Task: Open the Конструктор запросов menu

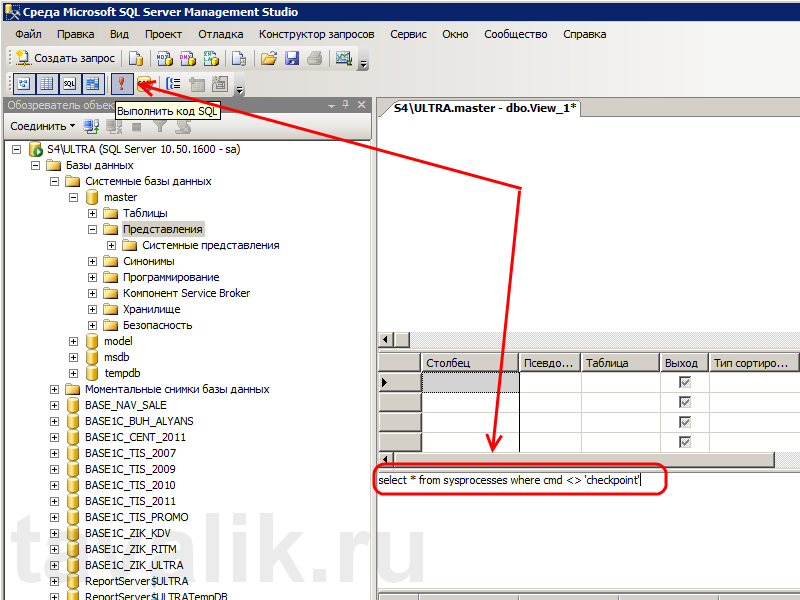Action: point(316,34)
